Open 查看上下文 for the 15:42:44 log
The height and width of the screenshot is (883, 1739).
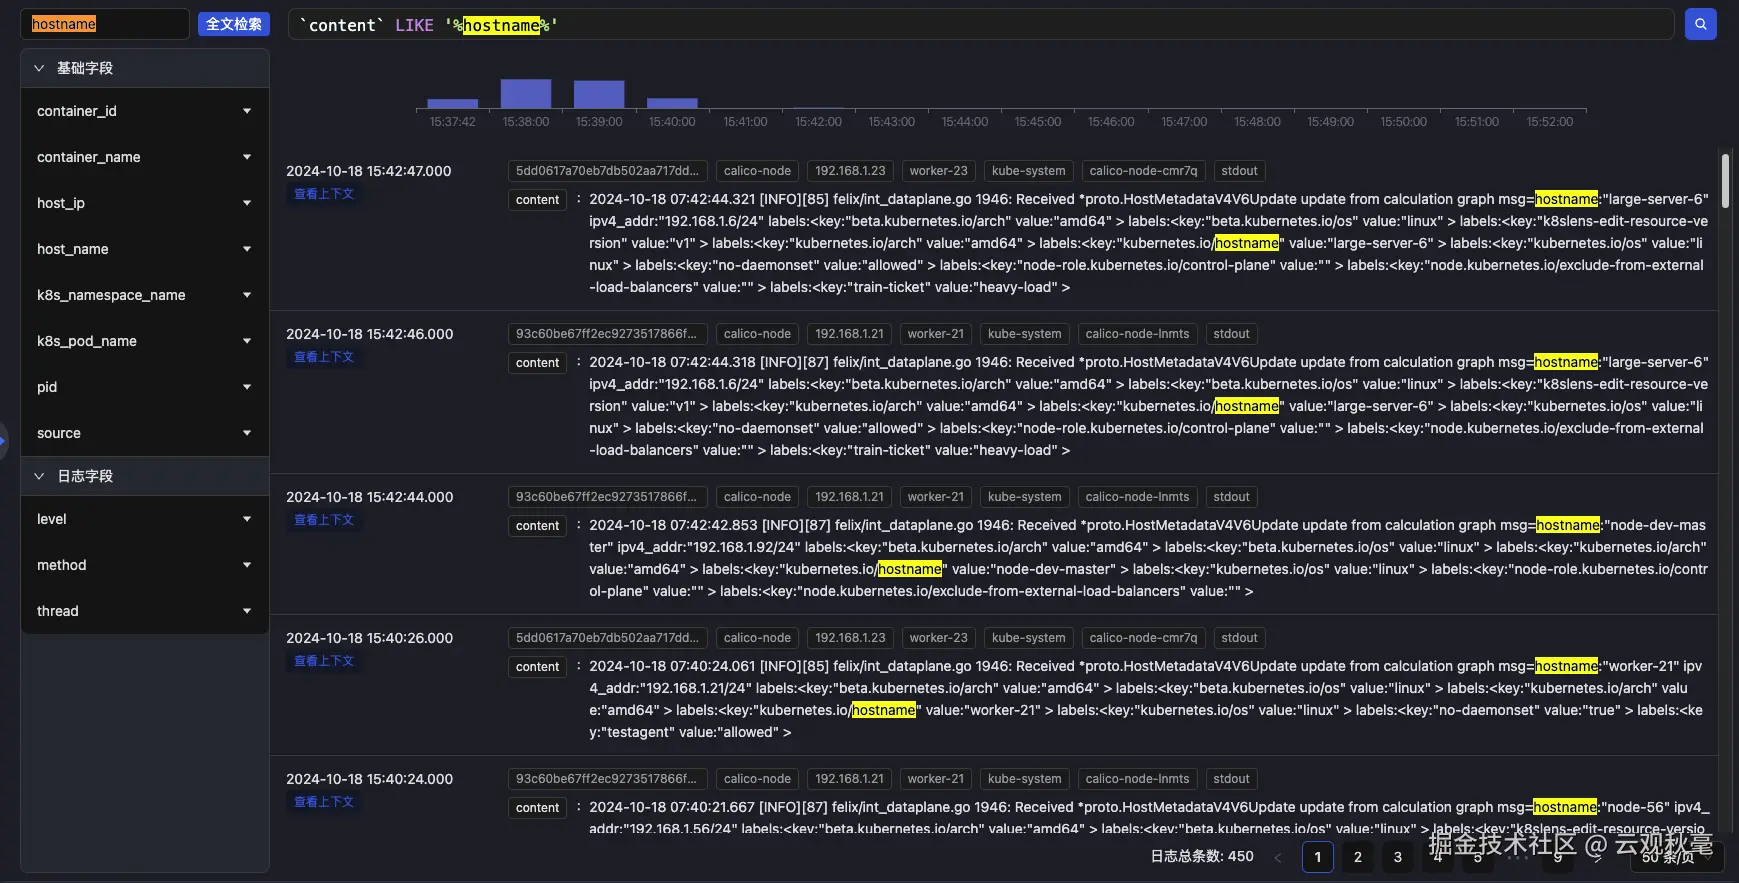pos(324,520)
